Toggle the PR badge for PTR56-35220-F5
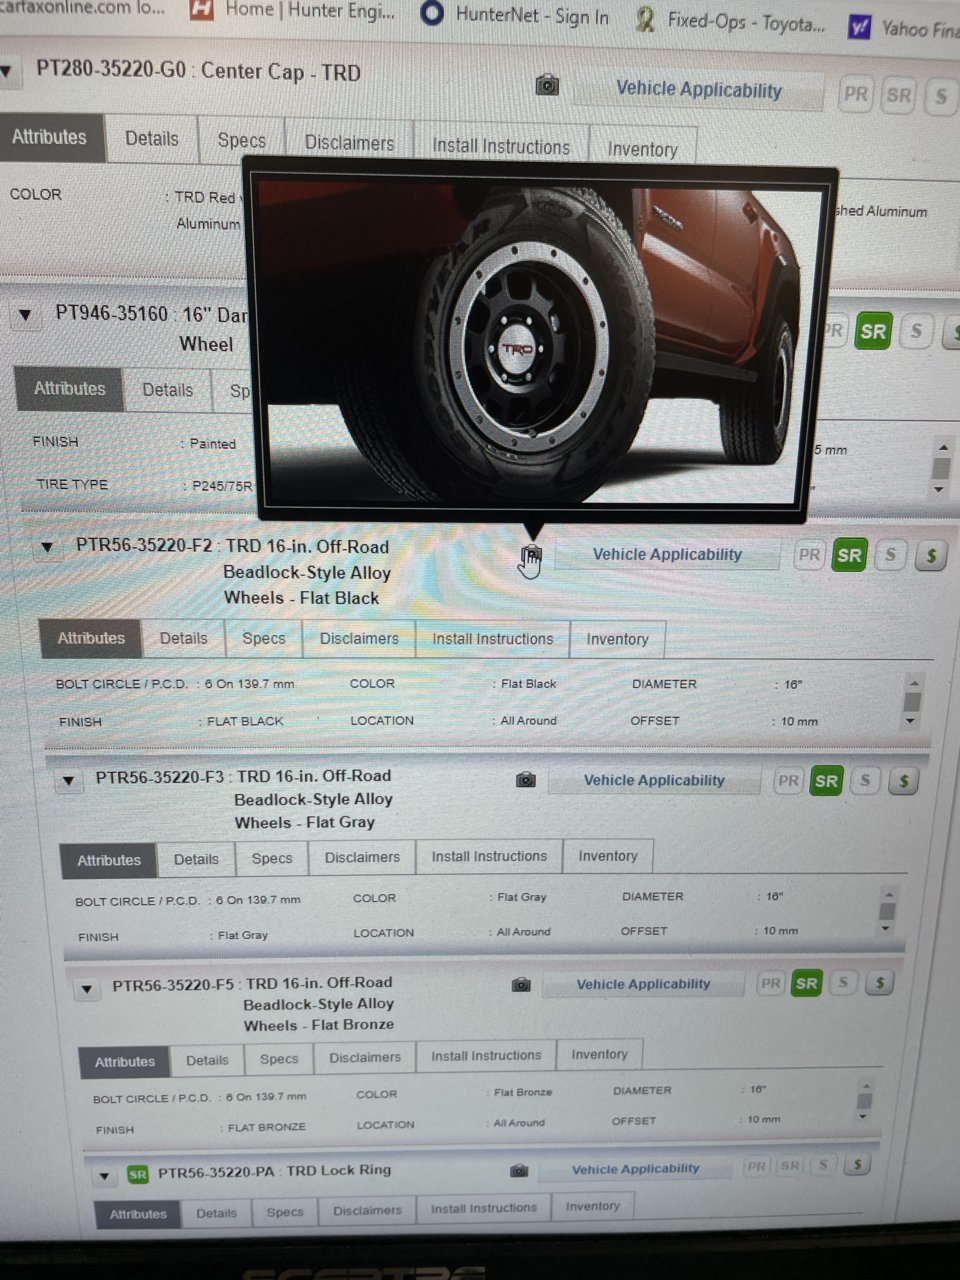Screen dimensions: 960x1280 click(770, 983)
